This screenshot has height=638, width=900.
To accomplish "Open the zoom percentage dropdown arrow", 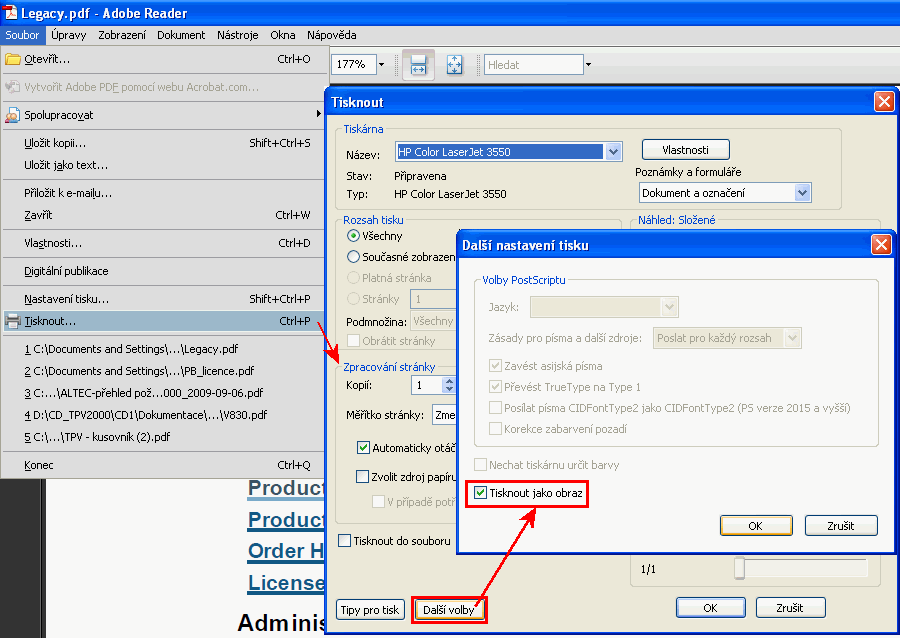I will pyautogui.click(x=381, y=64).
